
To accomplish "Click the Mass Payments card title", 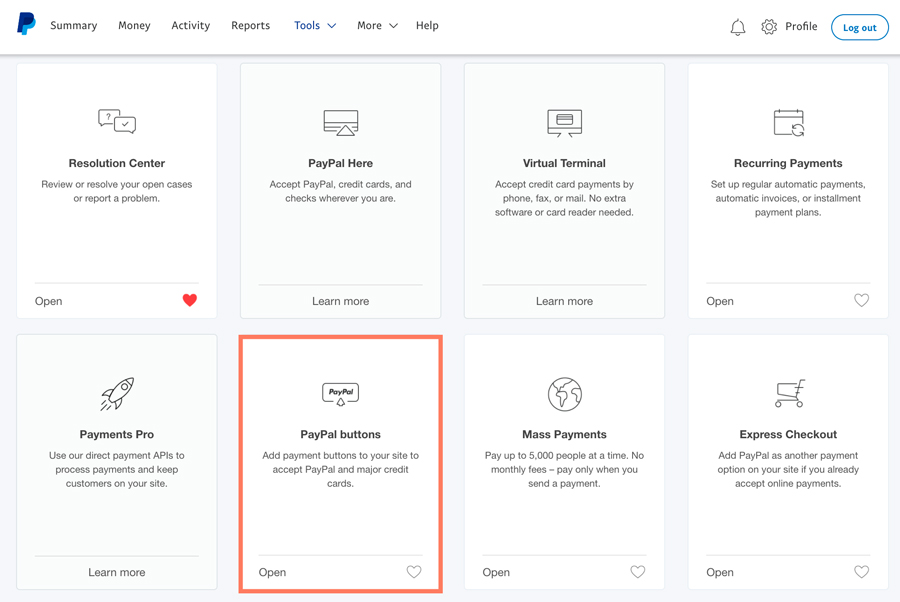I will [x=564, y=434].
